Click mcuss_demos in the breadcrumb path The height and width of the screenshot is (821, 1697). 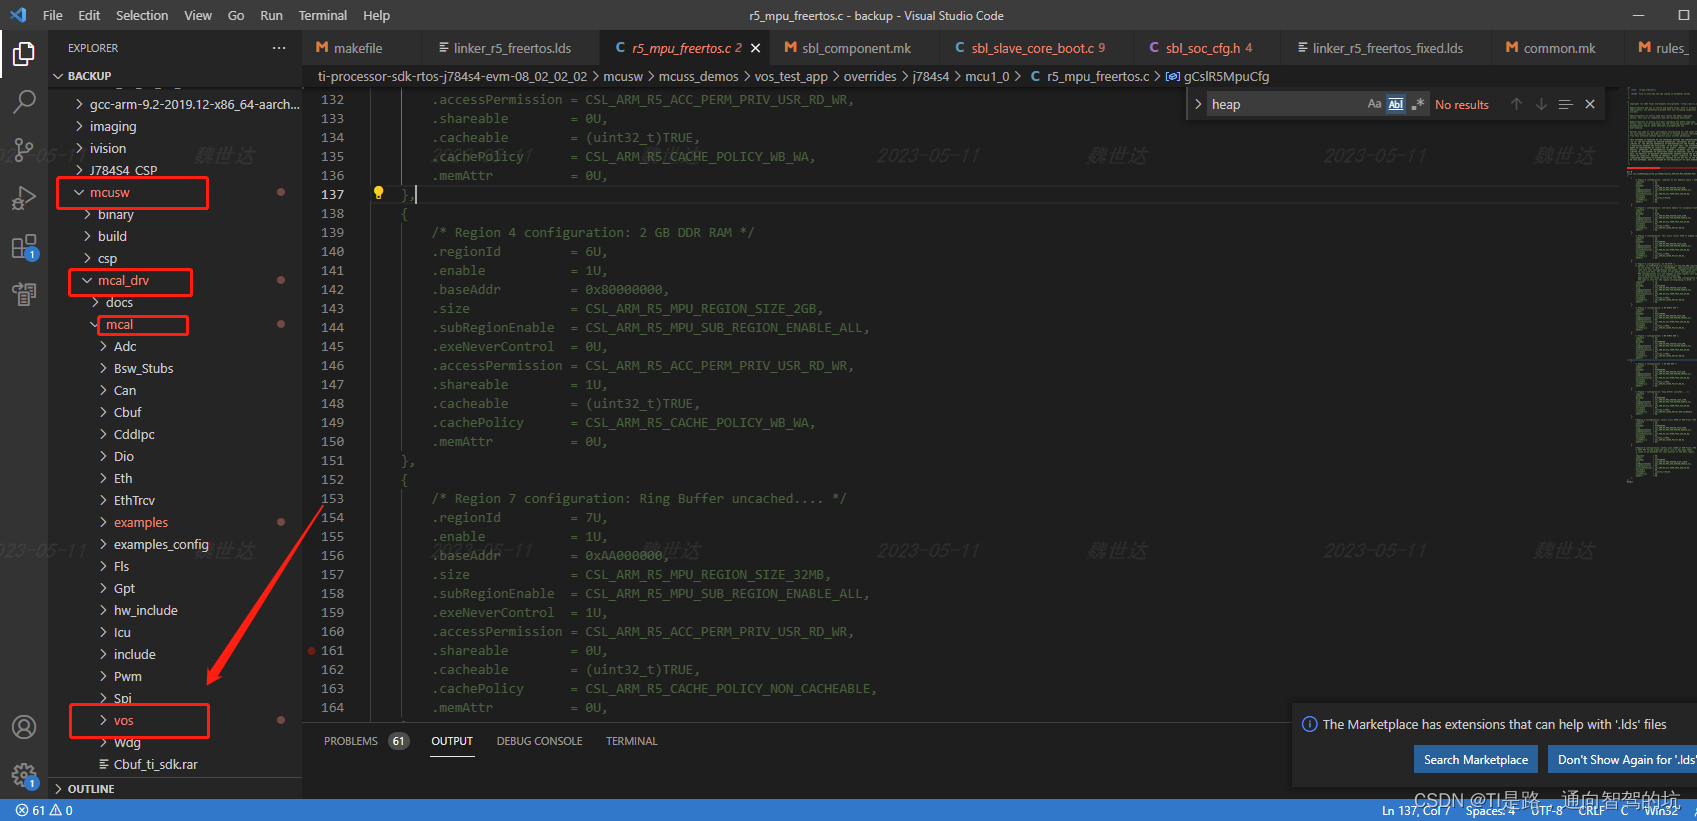point(698,76)
